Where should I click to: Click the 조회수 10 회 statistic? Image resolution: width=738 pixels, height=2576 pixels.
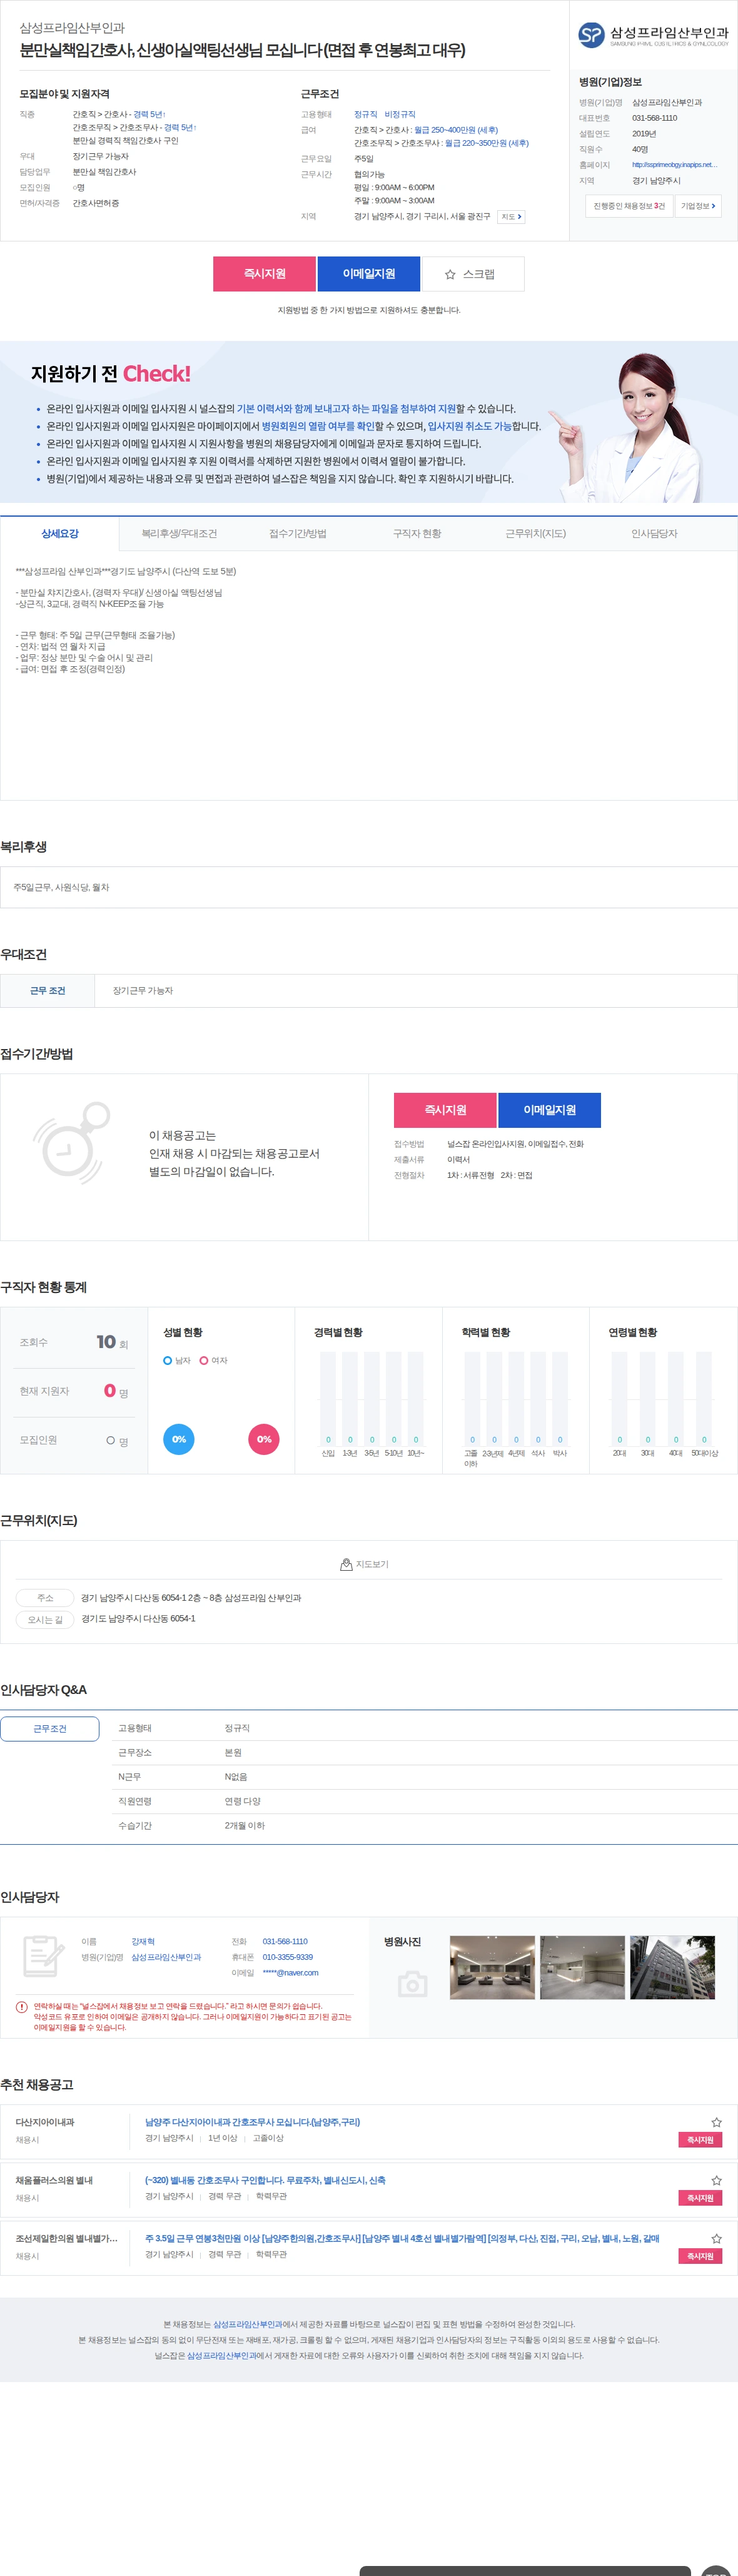[x=74, y=1343]
